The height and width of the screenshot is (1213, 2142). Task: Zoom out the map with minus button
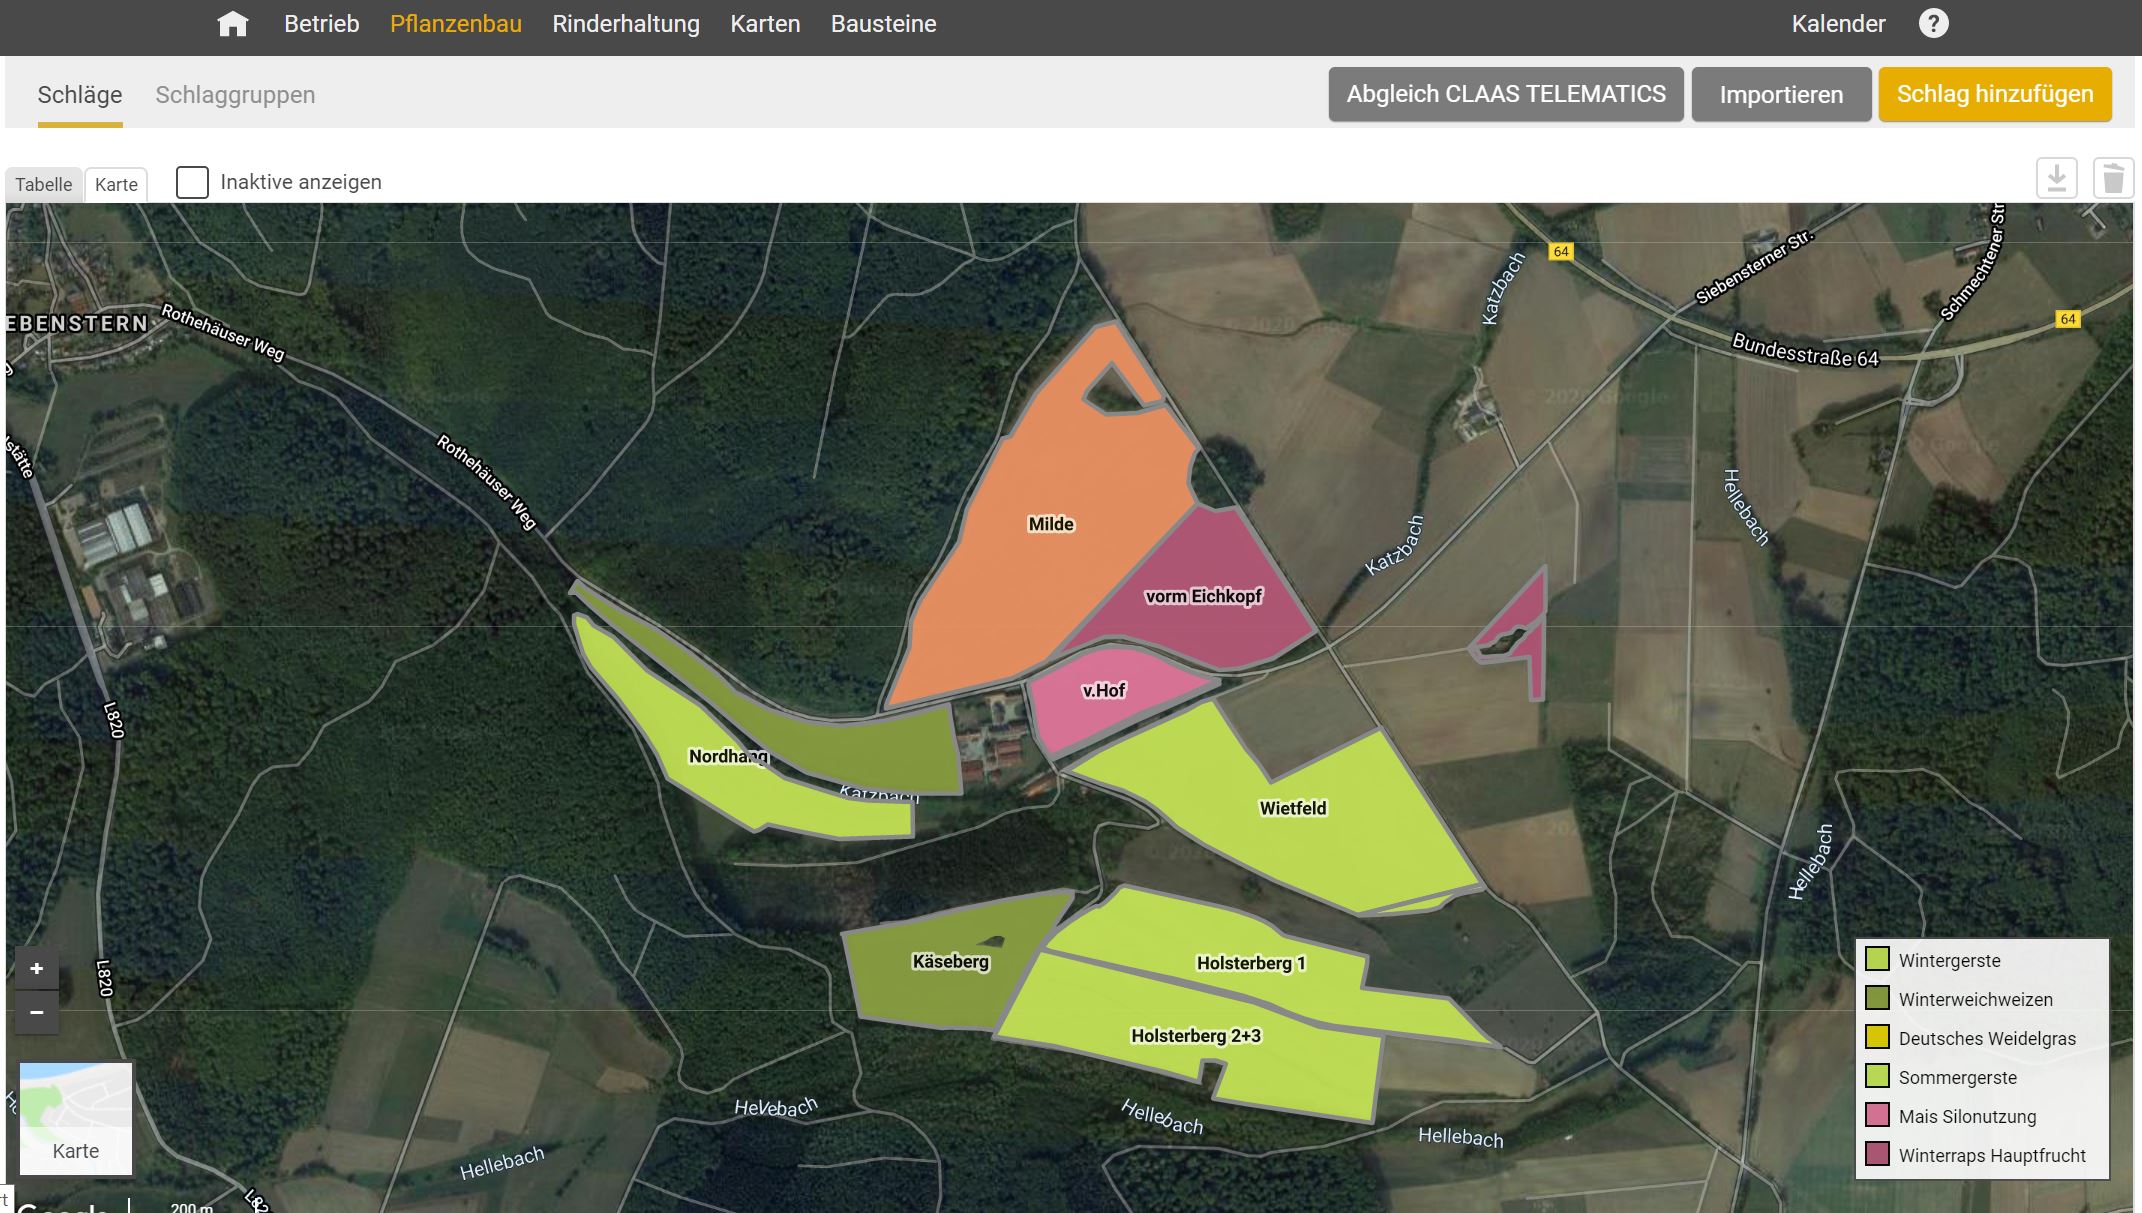point(37,1012)
